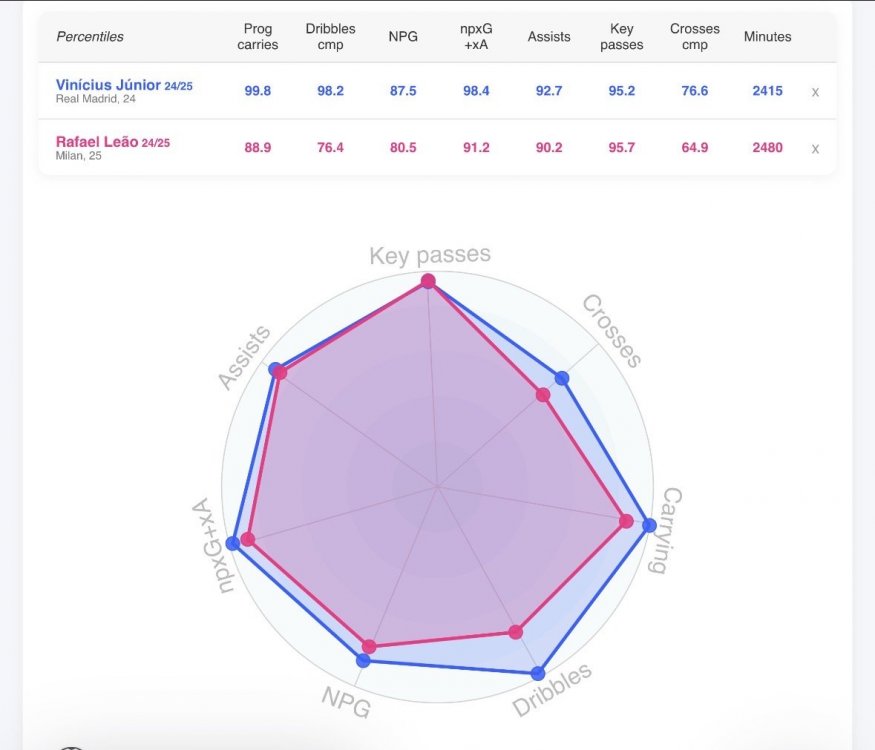
Task: Sort by Key passes column header
Action: click(x=622, y=37)
